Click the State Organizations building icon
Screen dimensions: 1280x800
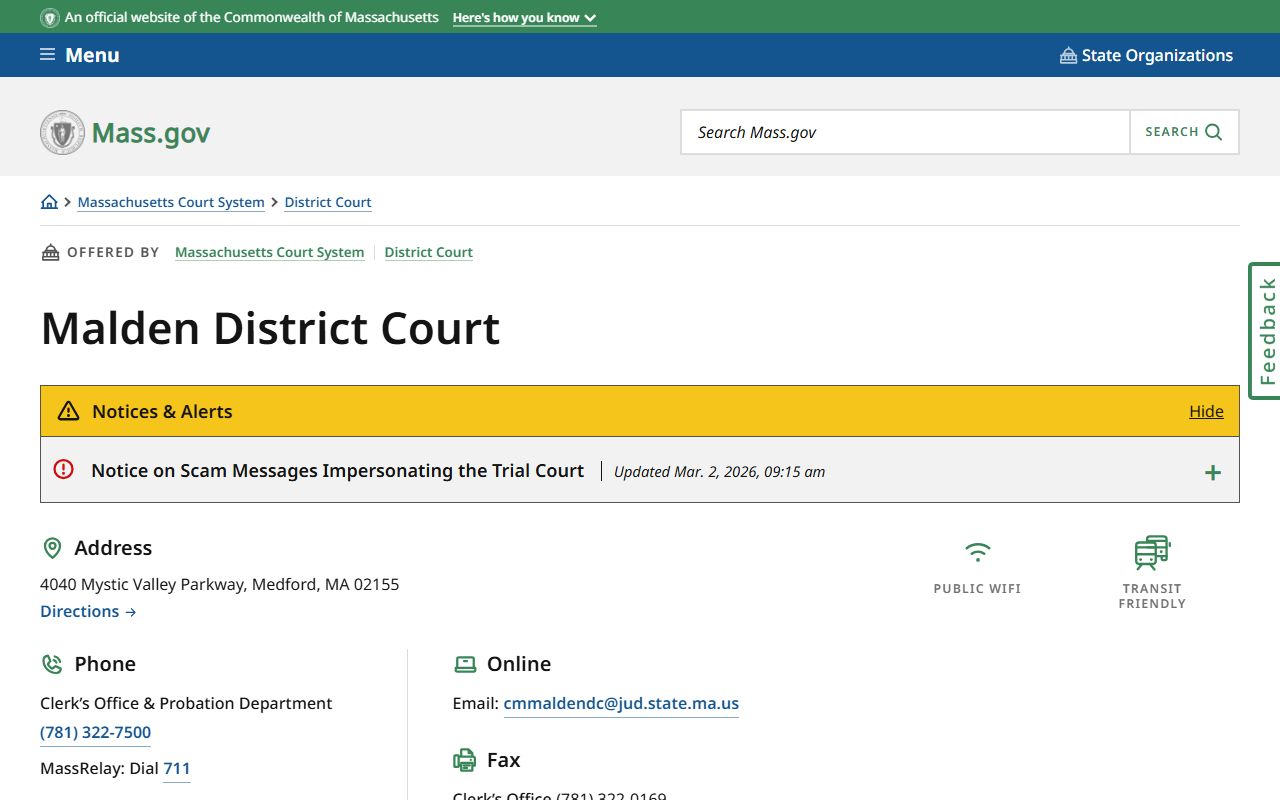click(1068, 56)
